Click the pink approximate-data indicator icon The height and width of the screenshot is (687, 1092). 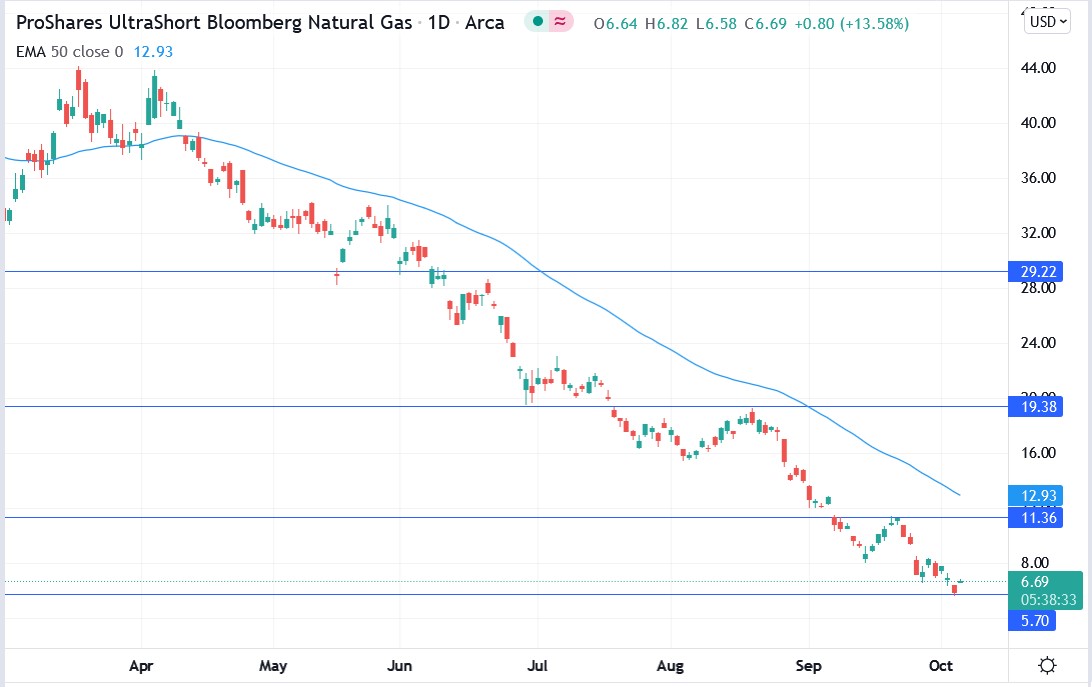pyautogui.click(x=560, y=22)
